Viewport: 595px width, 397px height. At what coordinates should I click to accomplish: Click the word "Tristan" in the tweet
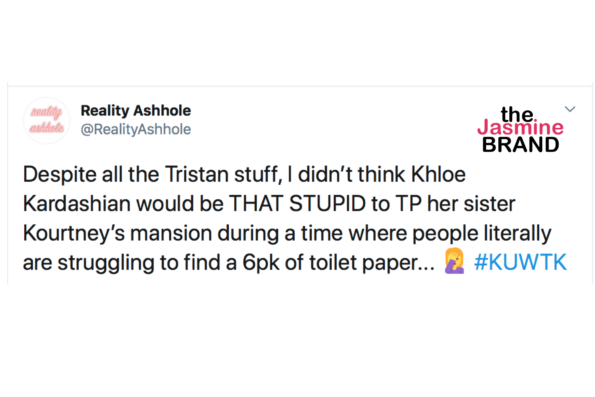tap(197, 175)
